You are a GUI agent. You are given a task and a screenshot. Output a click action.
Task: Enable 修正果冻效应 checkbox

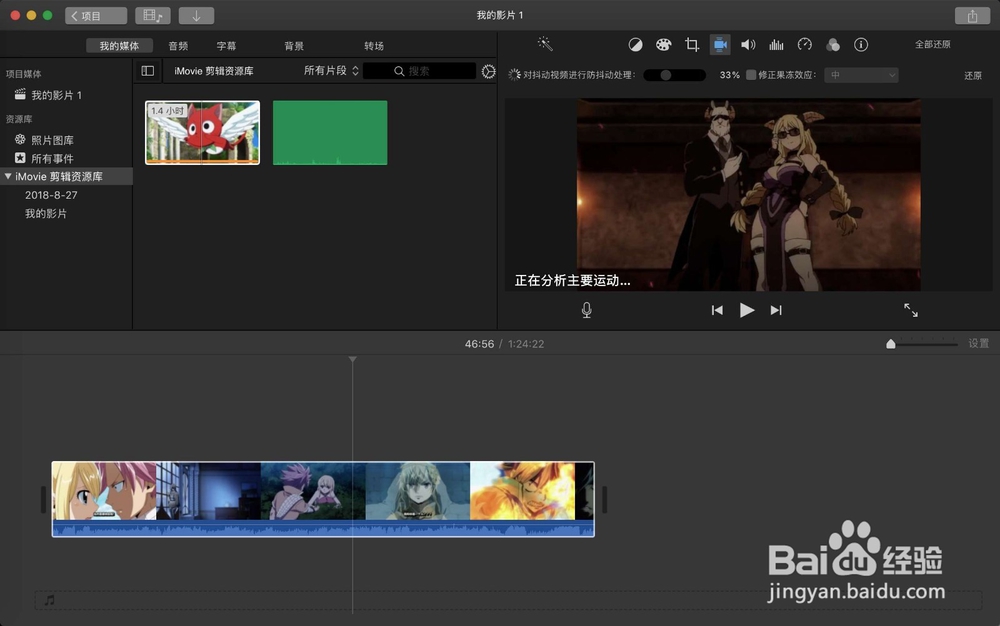coord(751,75)
